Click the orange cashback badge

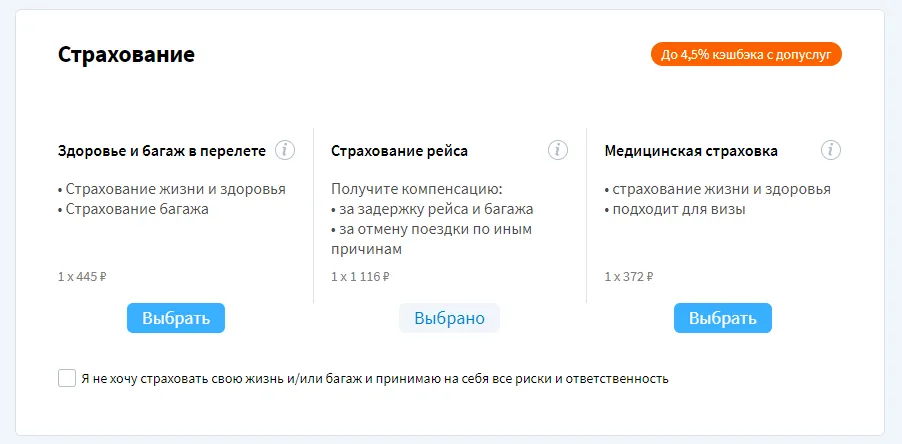point(746,54)
